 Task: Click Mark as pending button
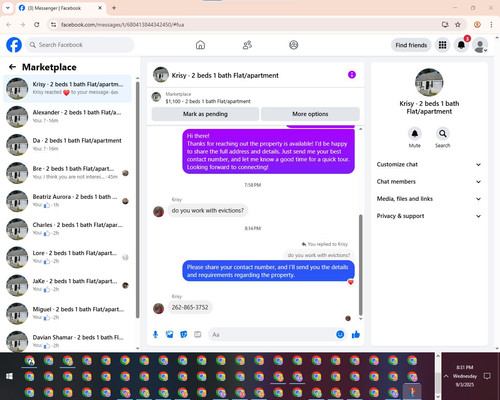pyautogui.click(x=205, y=114)
